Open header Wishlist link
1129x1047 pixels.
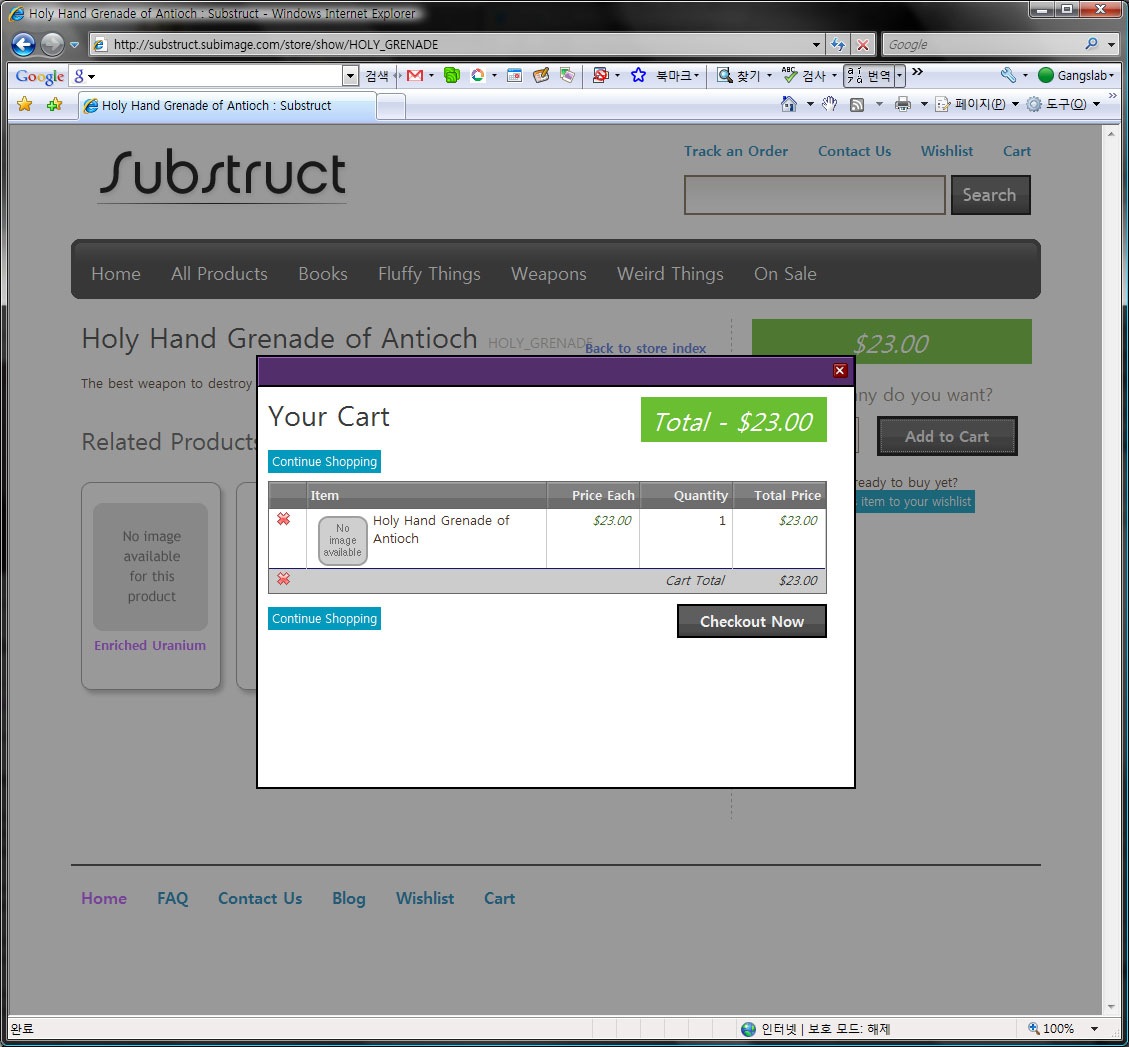point(946,151)
